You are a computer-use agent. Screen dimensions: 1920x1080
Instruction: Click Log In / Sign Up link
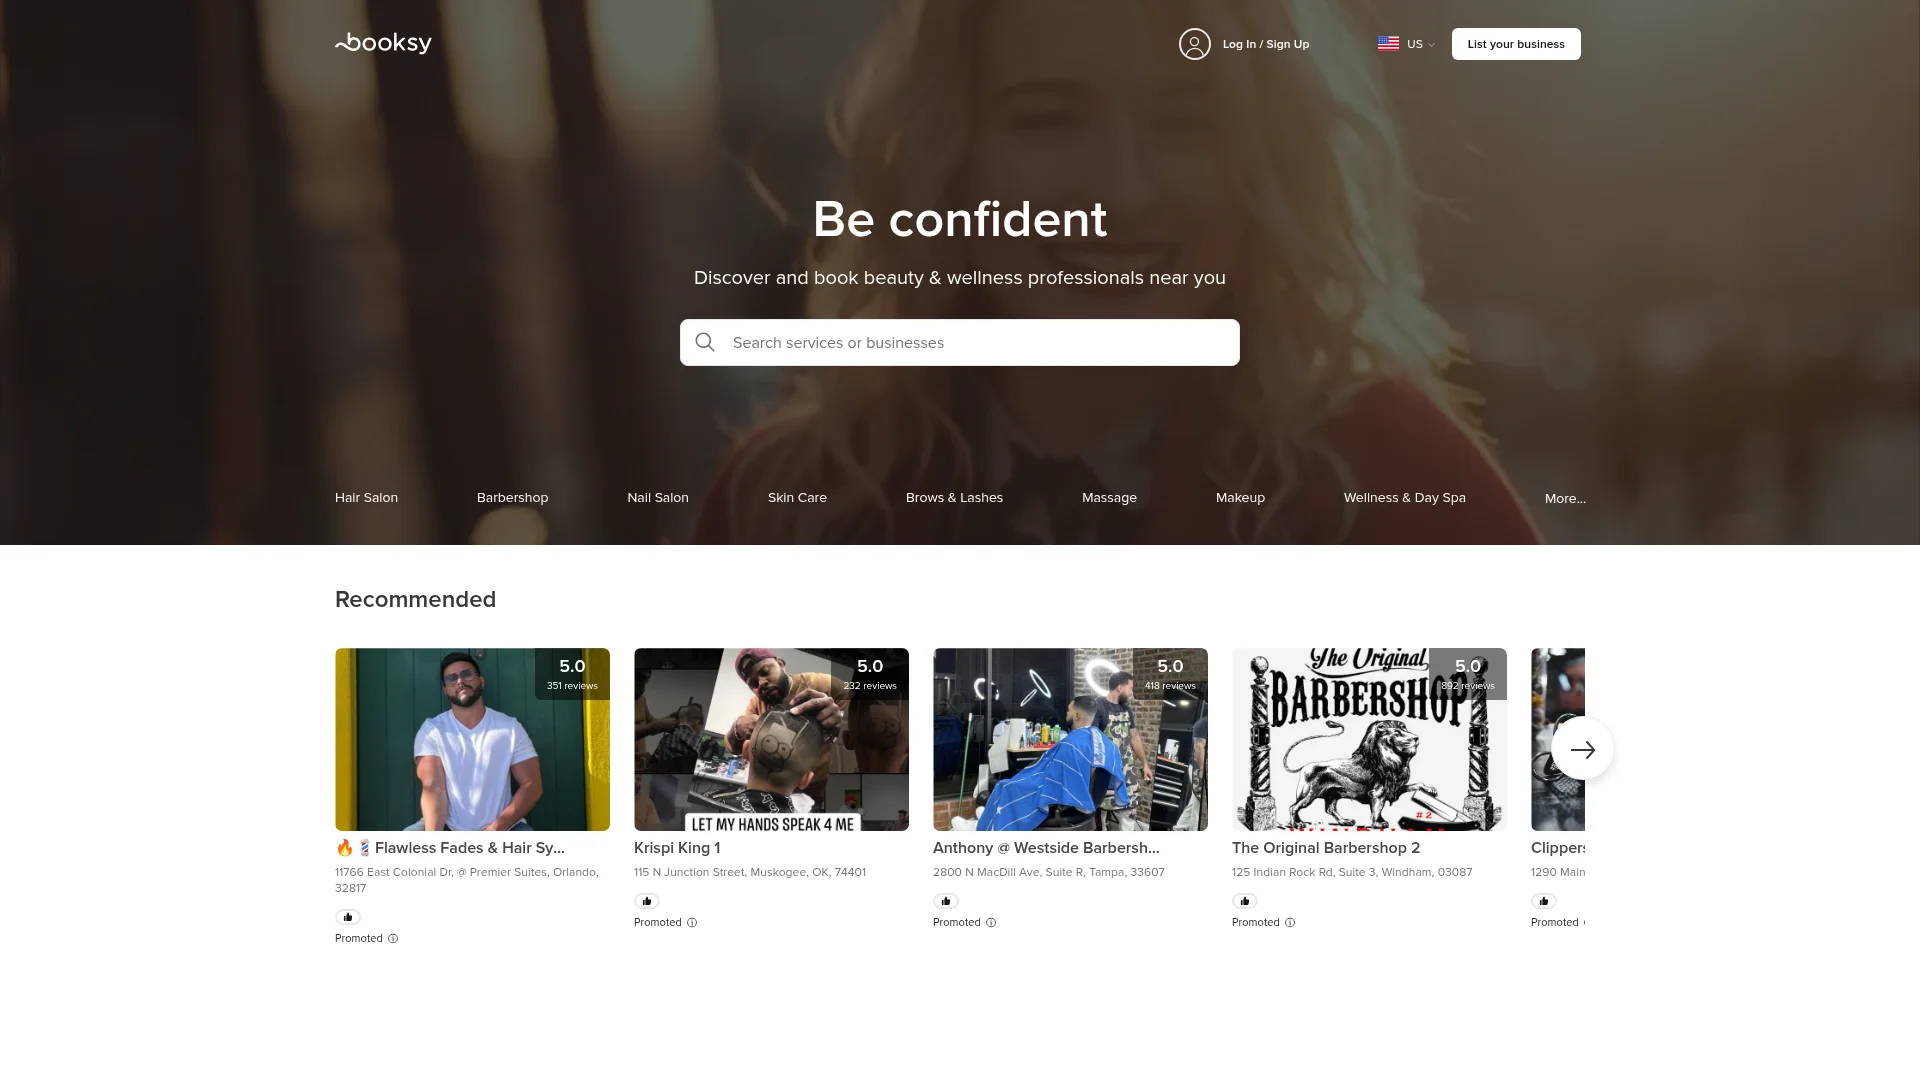(1265, 44)
